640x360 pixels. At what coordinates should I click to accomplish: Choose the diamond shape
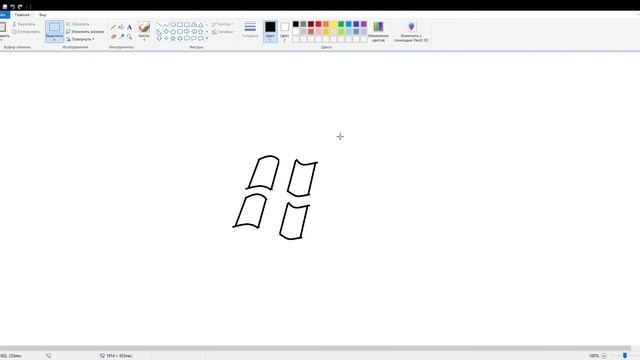coord(166,31)
